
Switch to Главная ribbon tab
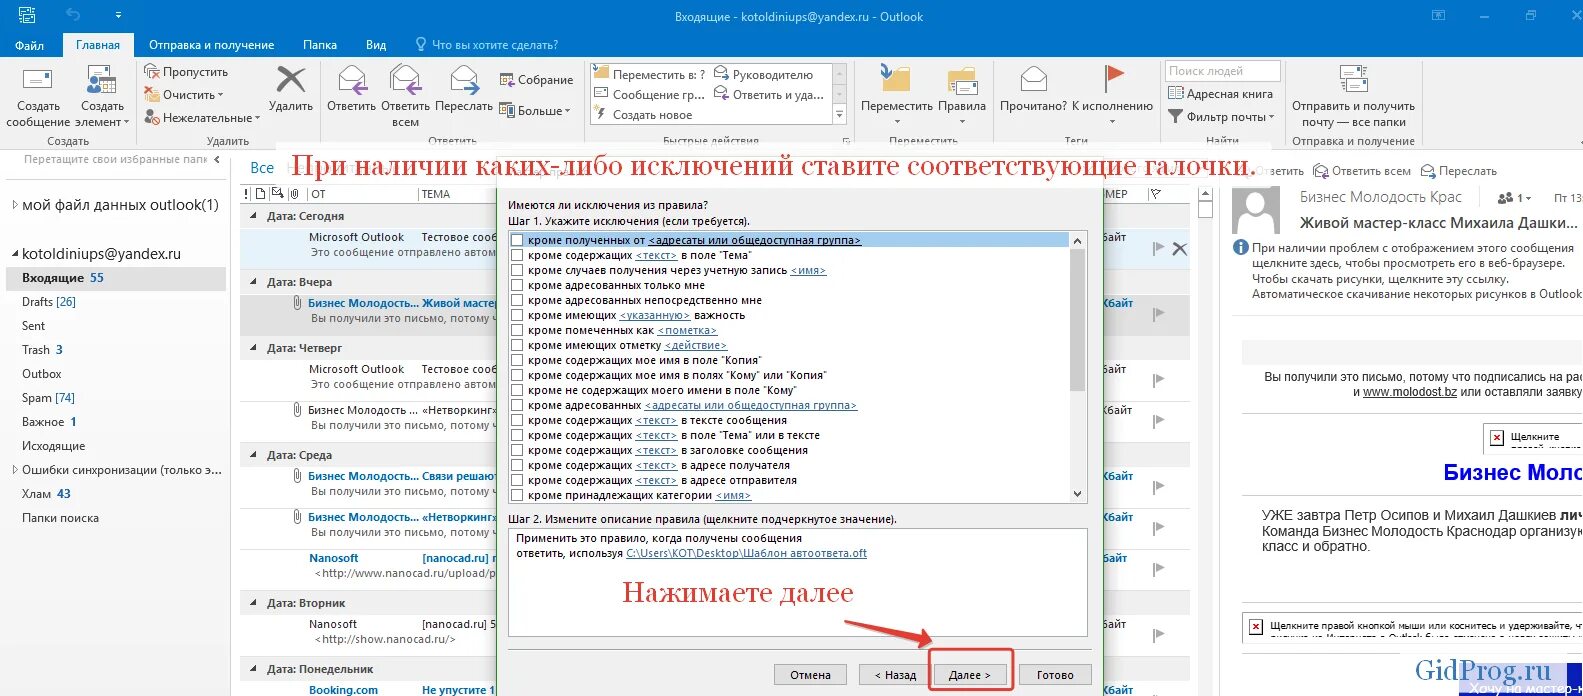pyautogui.click(x=98, y=45)
